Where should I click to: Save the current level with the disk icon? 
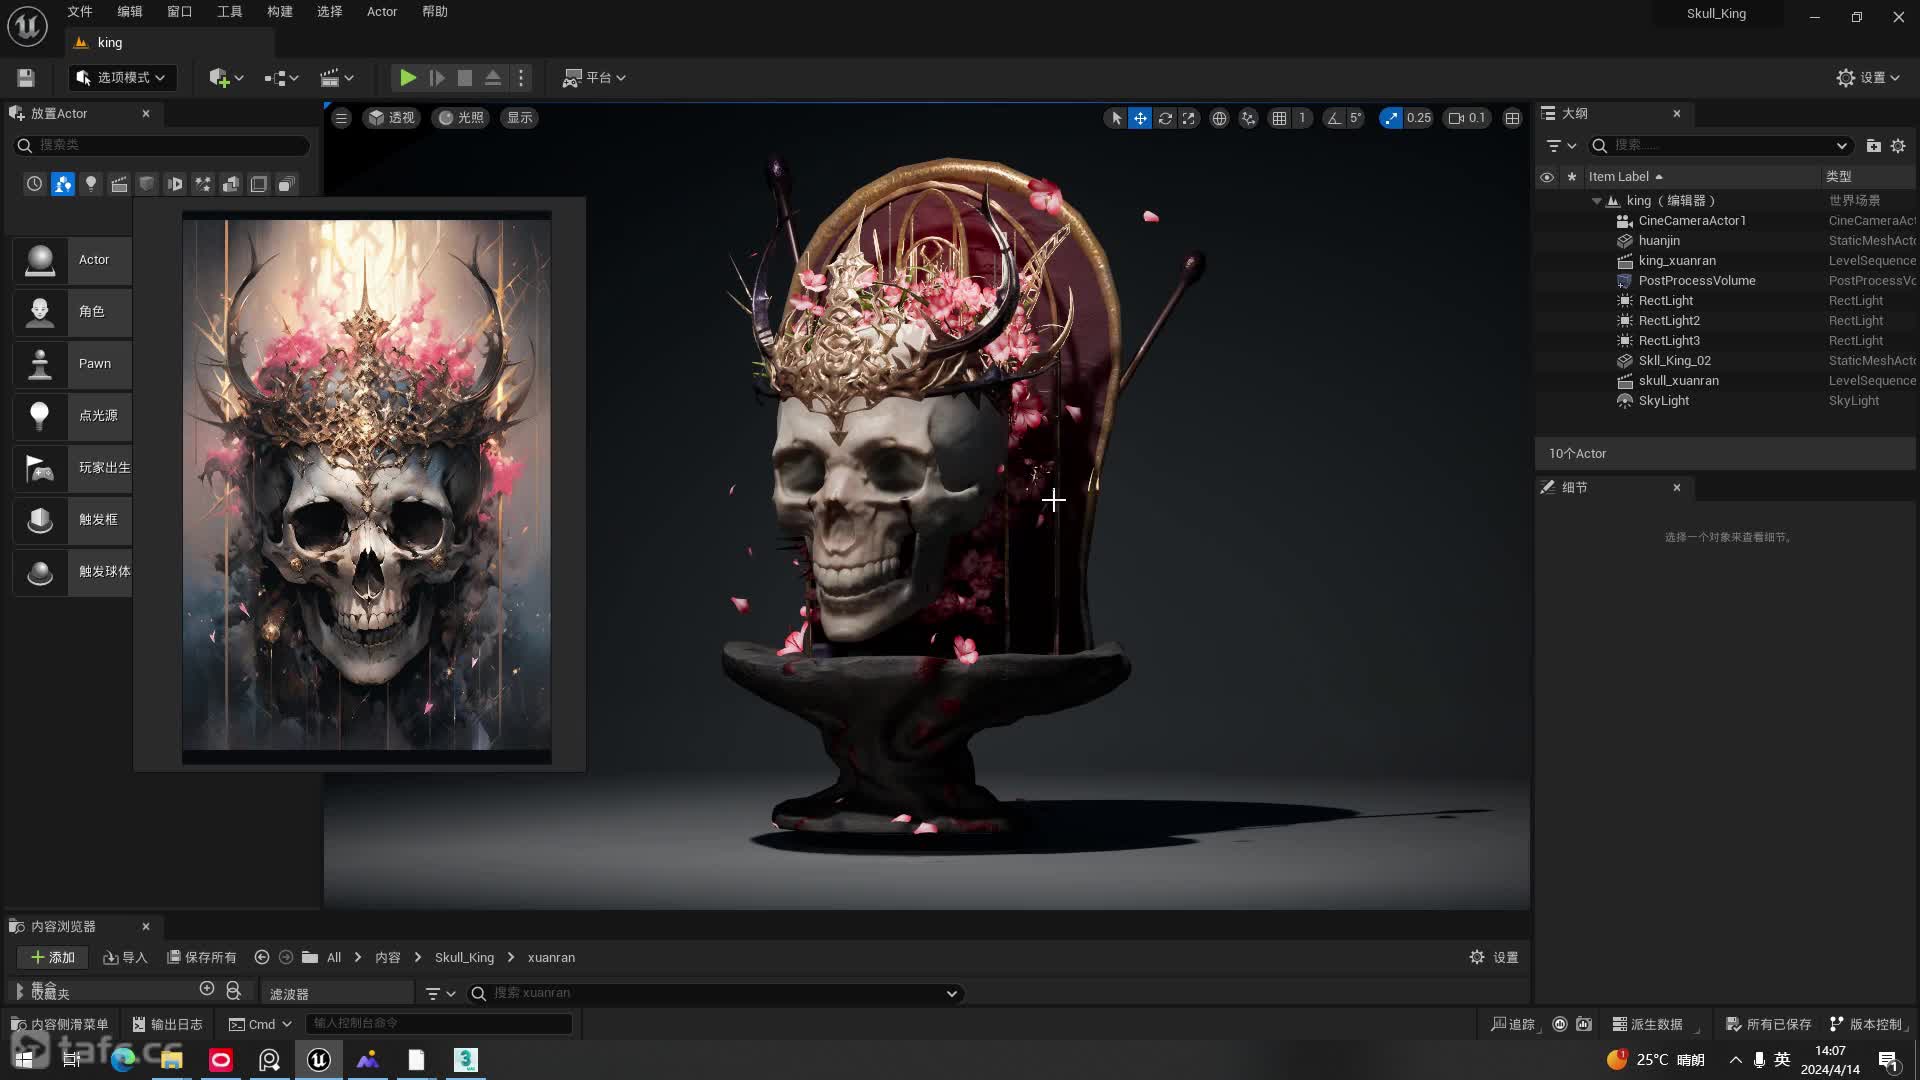tap(26, 78)
